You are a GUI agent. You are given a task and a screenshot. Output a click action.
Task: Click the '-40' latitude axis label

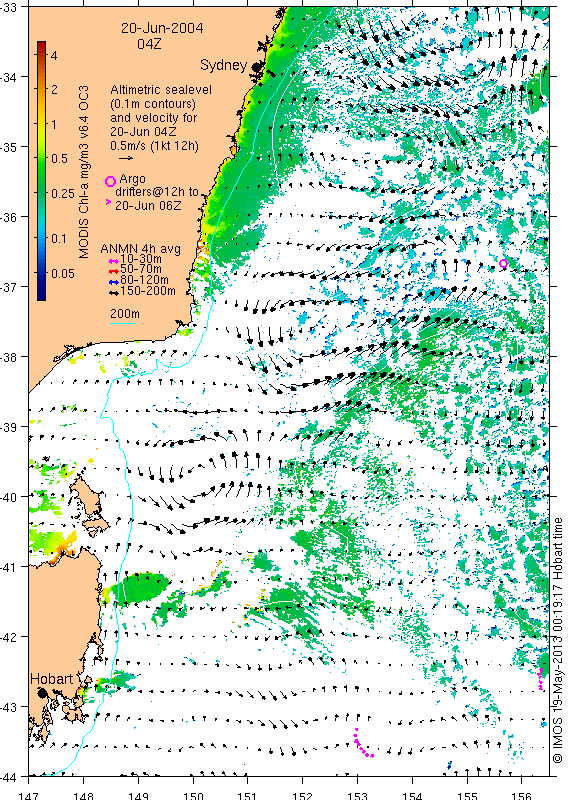click(x=8, y=496)
